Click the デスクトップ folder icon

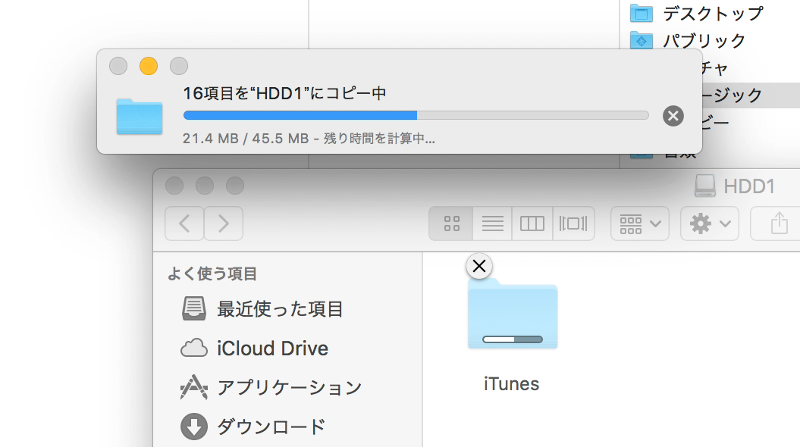(x=641, y=14)
